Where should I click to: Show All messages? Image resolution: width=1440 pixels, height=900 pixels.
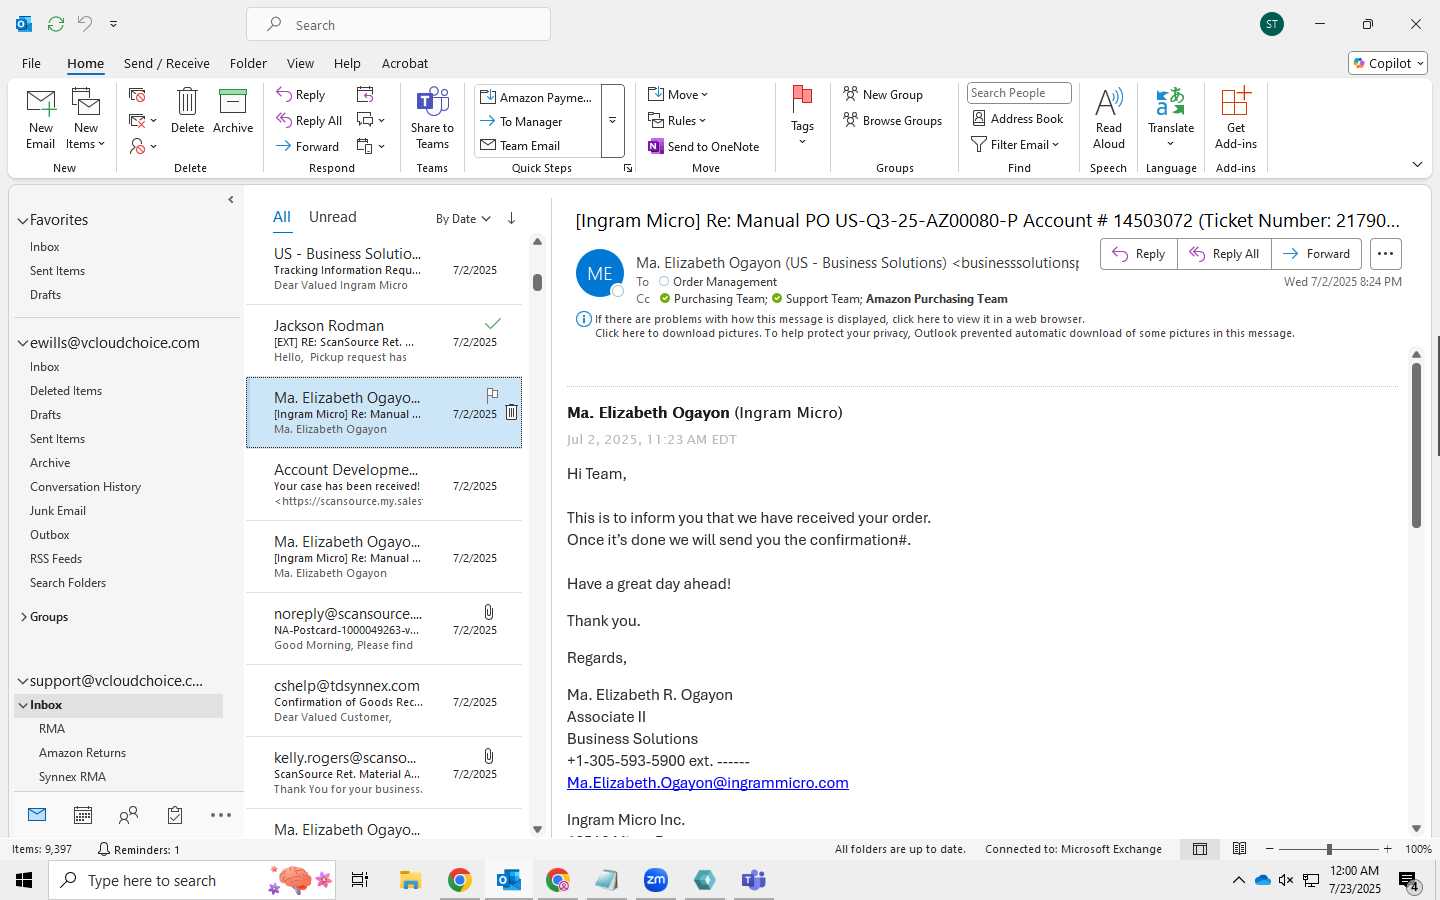(282, 217)
